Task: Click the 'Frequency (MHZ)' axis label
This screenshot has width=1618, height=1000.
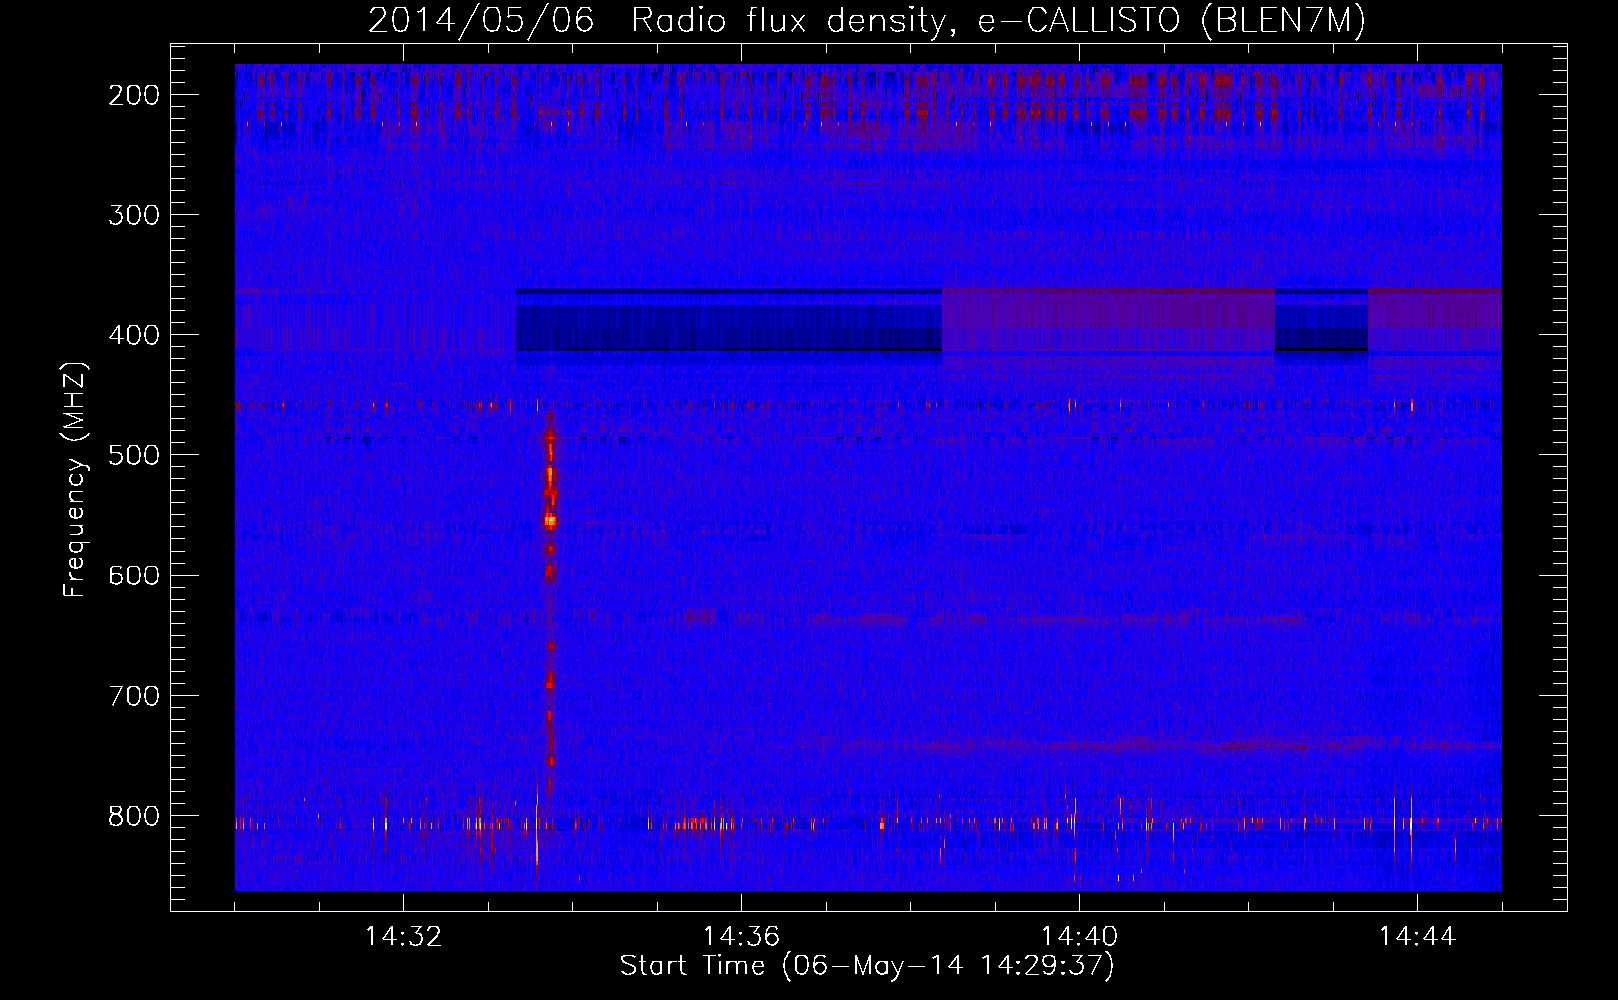Action: click(75, 480)
